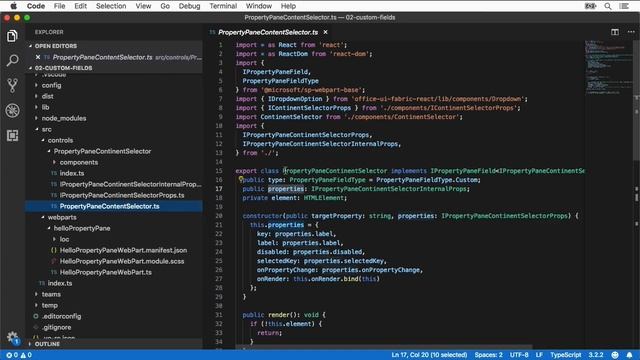Viewport: 640px width, 360px height.
Task: Change indentation via Spaces: 2
Action: [x=488, y=355]
